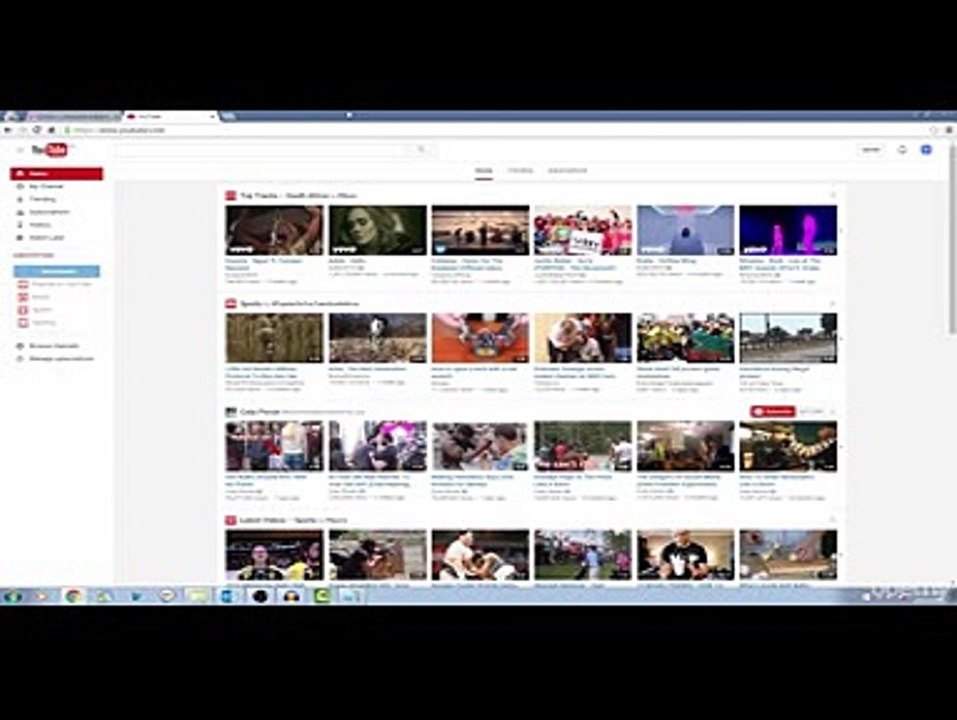The width and height of the screenshot is (957, 720).
Task: Click the red Subscribe button
Action: tap(773, 411)
